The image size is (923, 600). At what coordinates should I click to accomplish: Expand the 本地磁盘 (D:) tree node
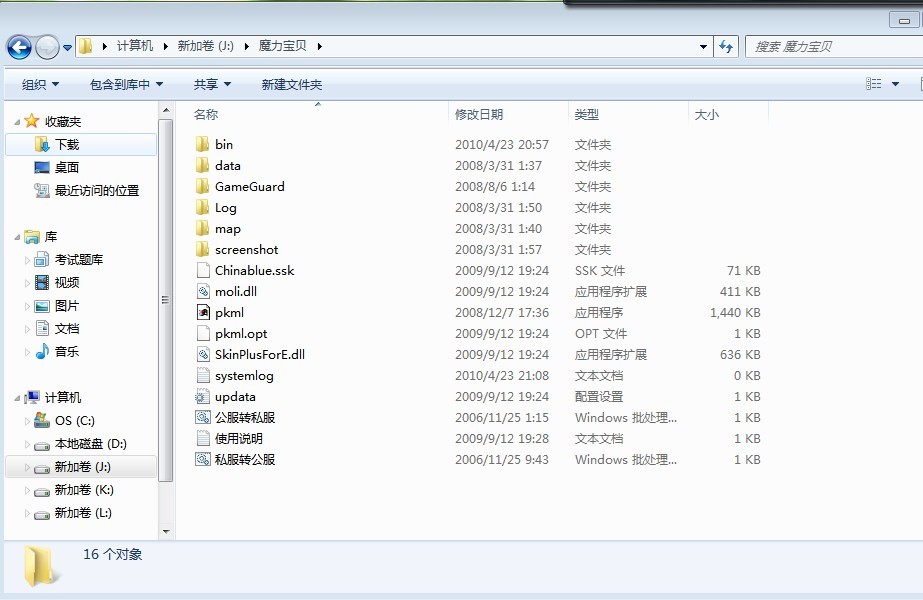click(x=28, y=444)
